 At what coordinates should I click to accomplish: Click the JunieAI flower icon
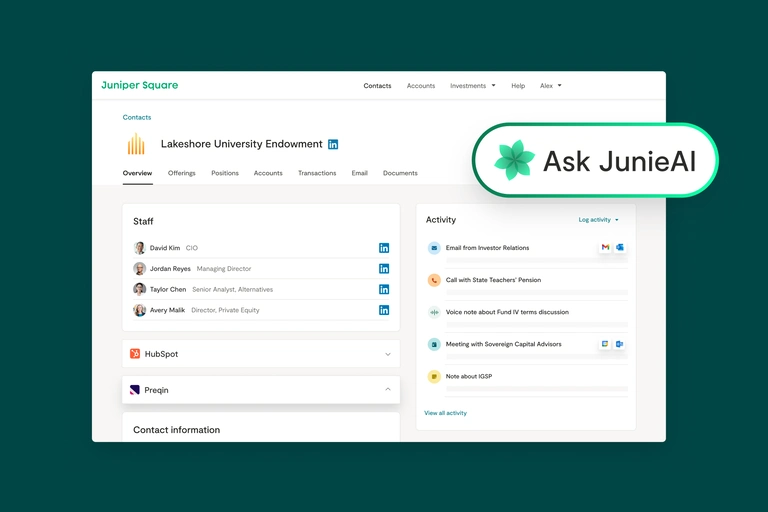click(514, 160)
